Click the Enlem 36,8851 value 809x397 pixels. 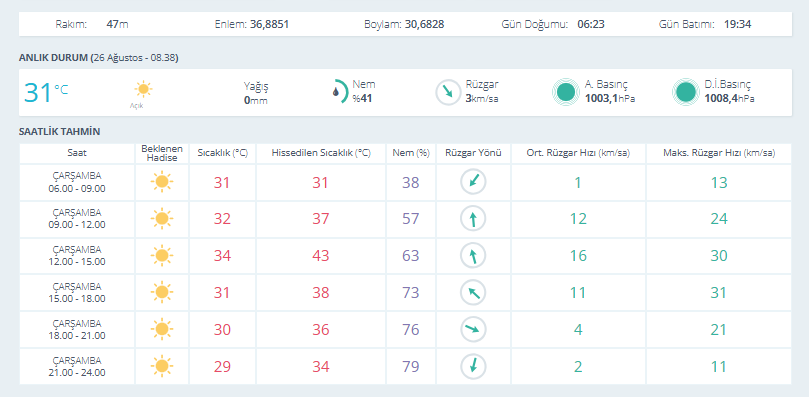(269, 24)
